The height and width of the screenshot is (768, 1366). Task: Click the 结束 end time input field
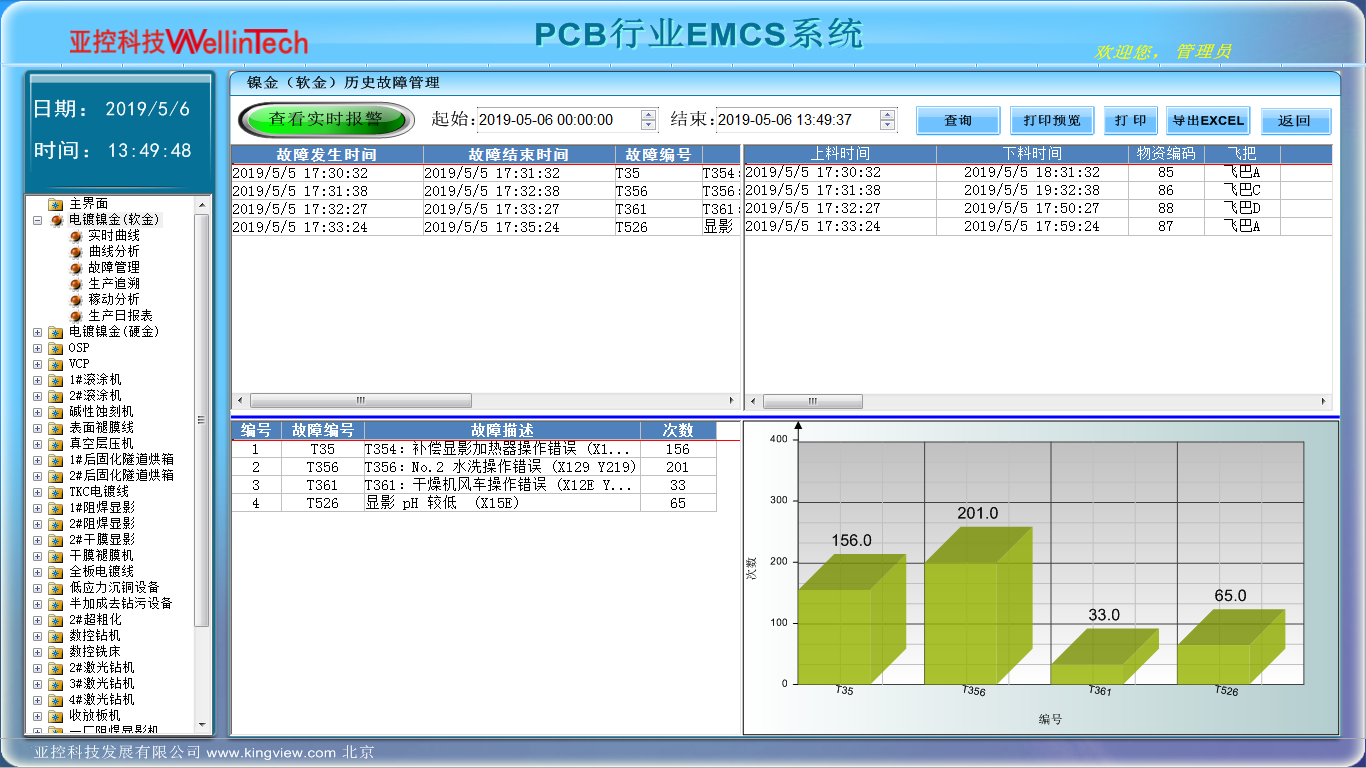pos(796,120)
